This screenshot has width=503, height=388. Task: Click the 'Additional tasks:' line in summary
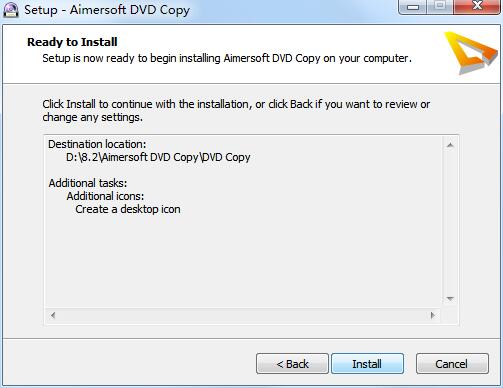88,183
